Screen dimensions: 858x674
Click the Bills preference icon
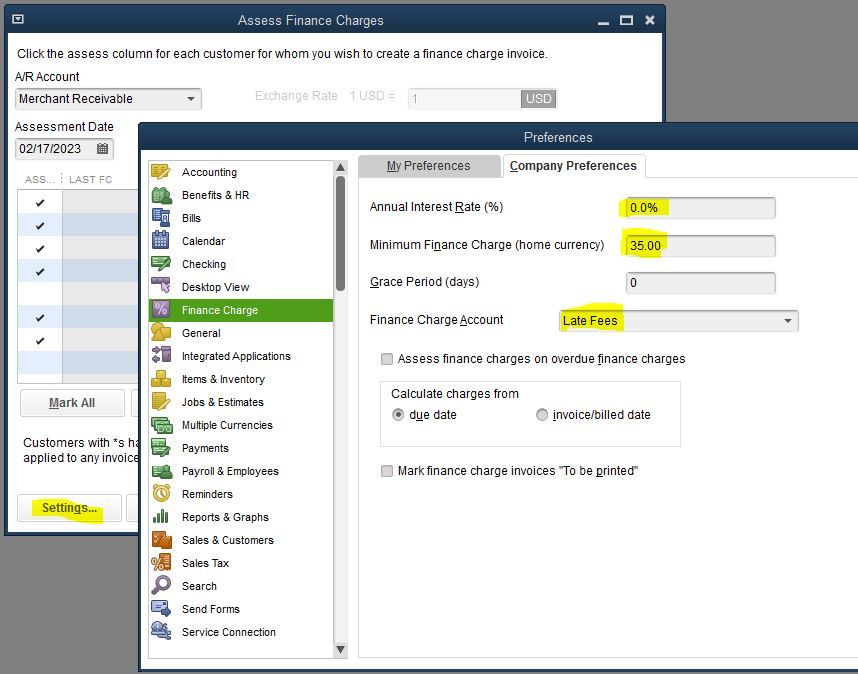161,218
